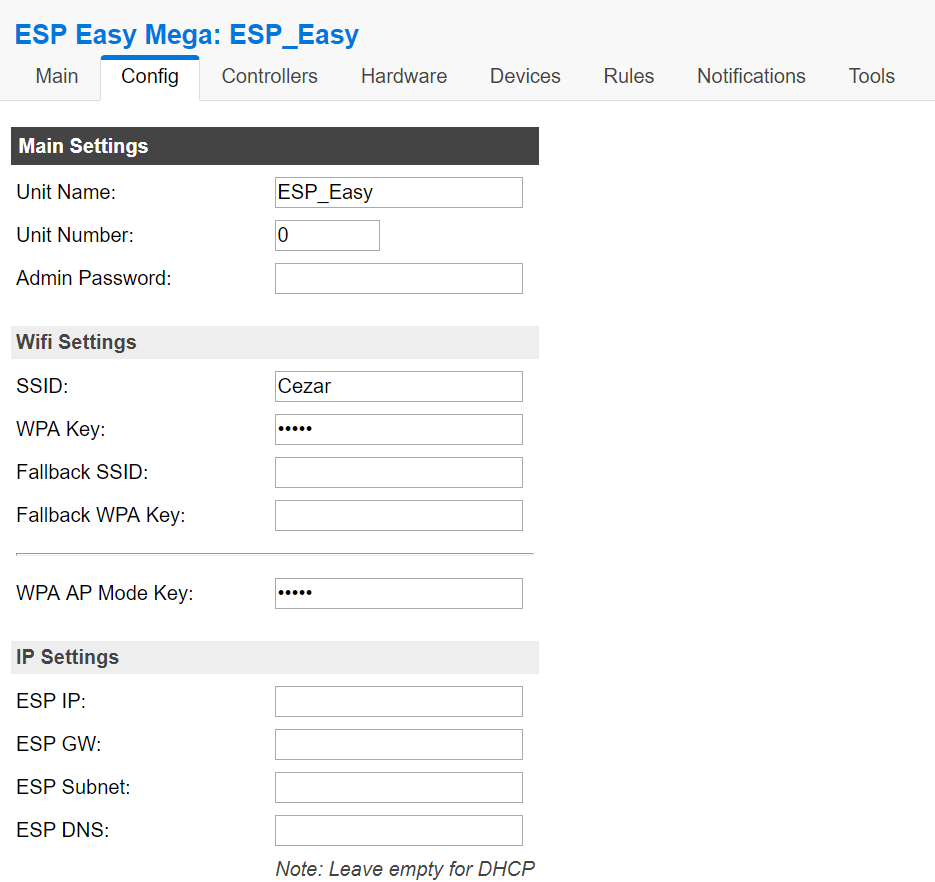Focus the WPA Key password field

(398, 429)
